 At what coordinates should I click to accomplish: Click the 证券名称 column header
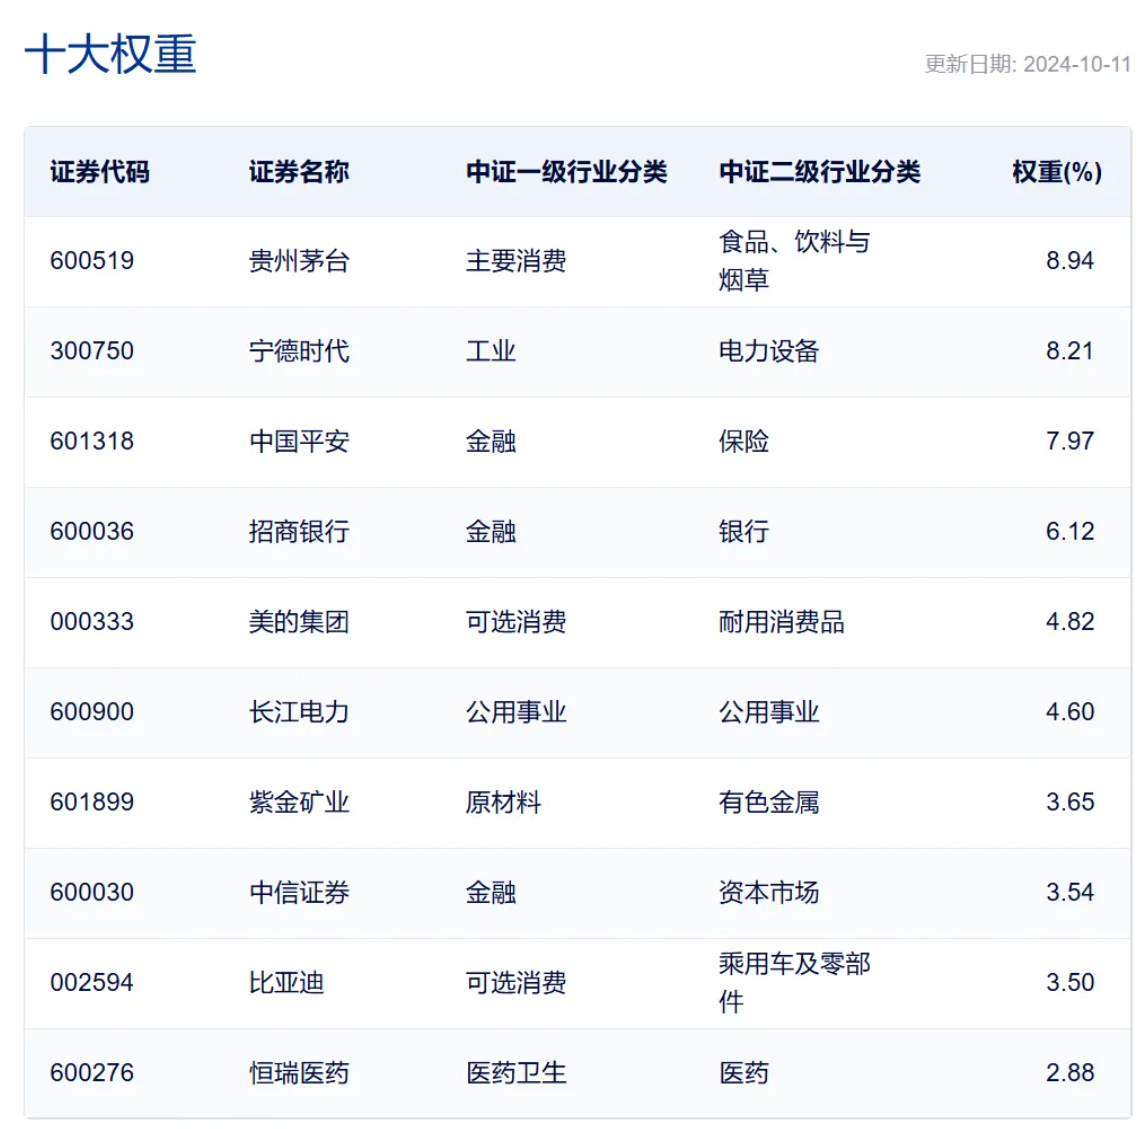(x=299, y=172)
